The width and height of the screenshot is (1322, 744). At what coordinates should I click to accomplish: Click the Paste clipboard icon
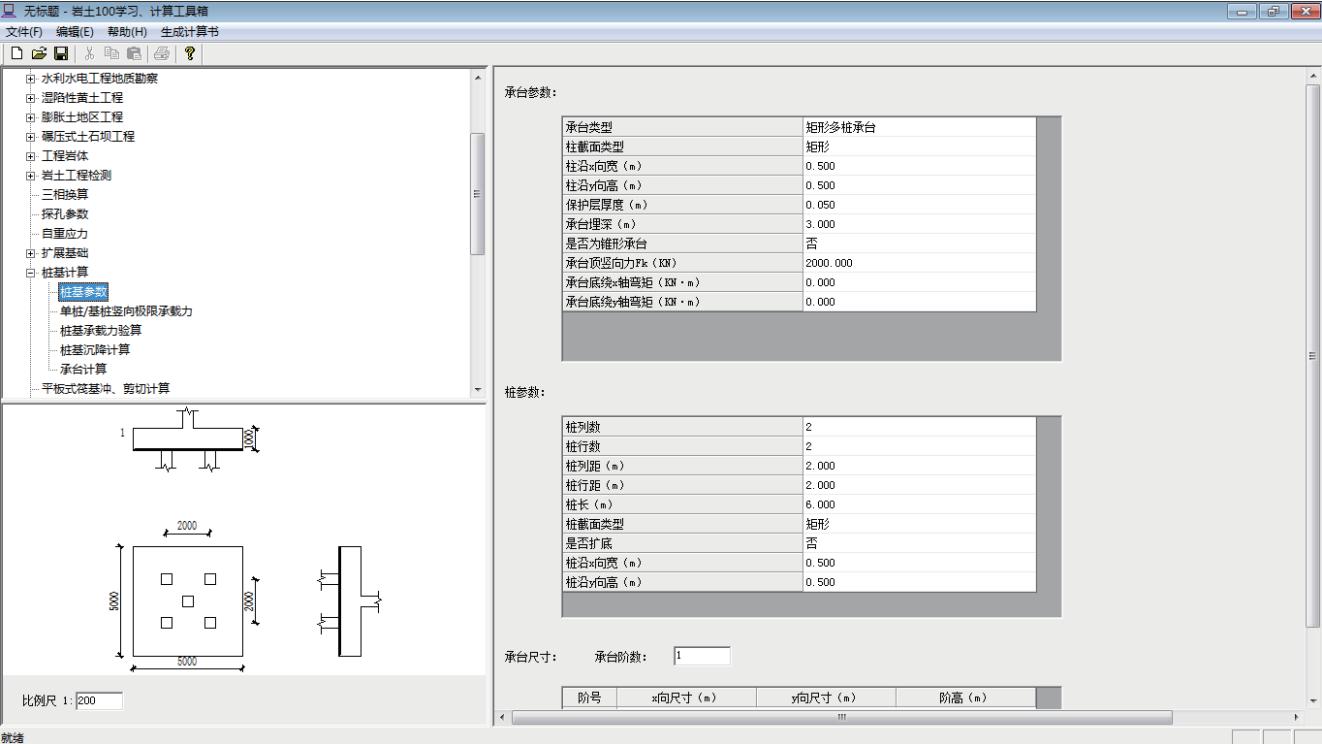pos(132,53)
